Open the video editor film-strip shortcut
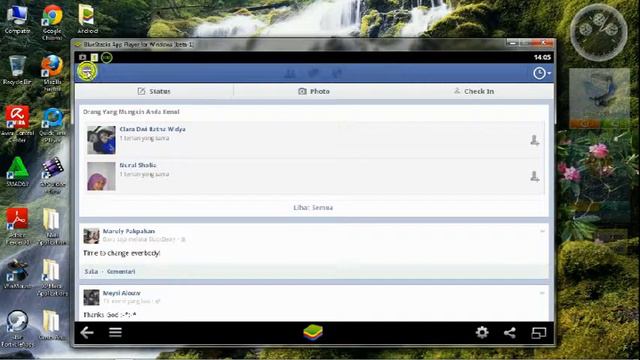Screen dimensions: 640x360 [x=52, y=175]
